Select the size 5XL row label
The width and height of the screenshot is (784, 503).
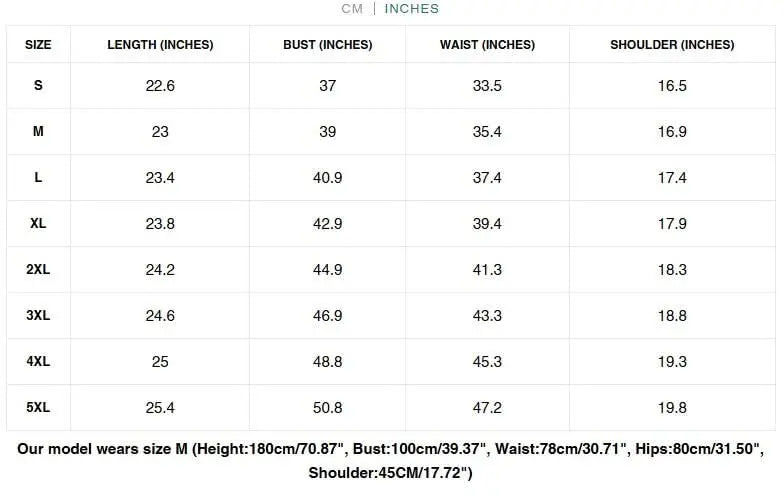coord(38,408)
